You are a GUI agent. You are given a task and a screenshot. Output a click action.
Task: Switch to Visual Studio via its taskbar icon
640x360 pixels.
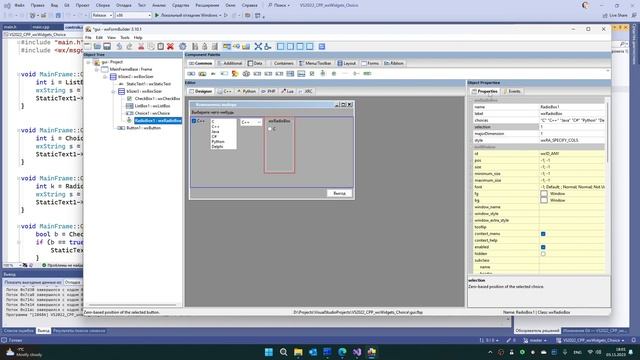(x=357, y=352)
